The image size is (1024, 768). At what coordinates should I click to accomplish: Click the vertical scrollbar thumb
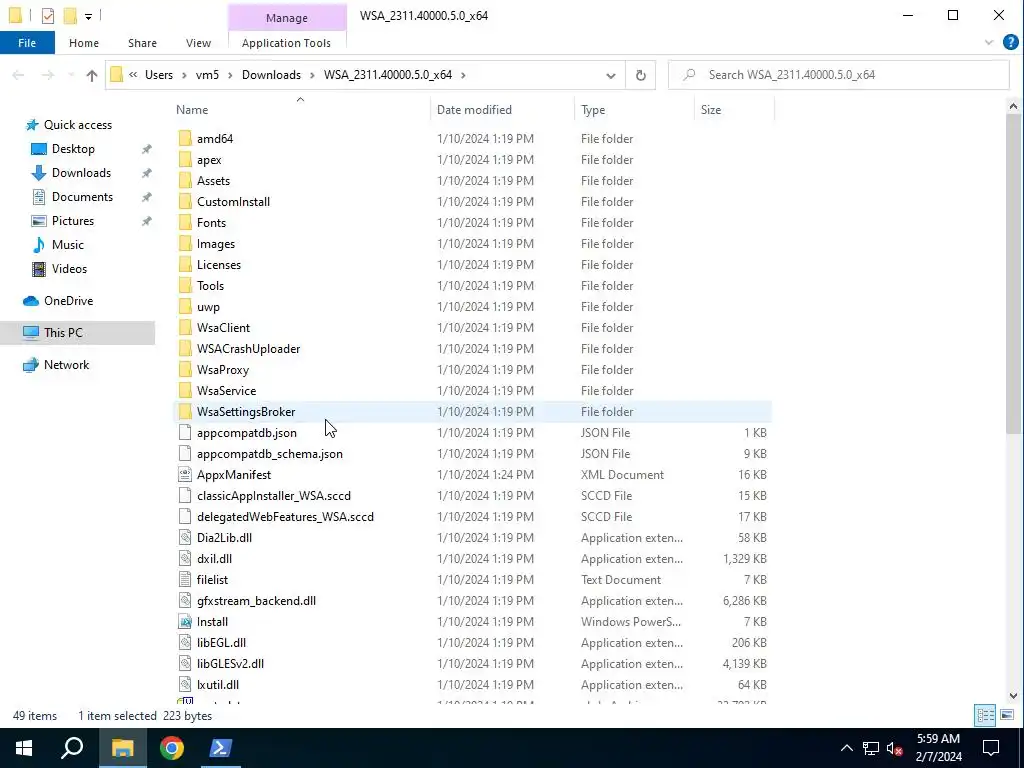coord(1013,274)
